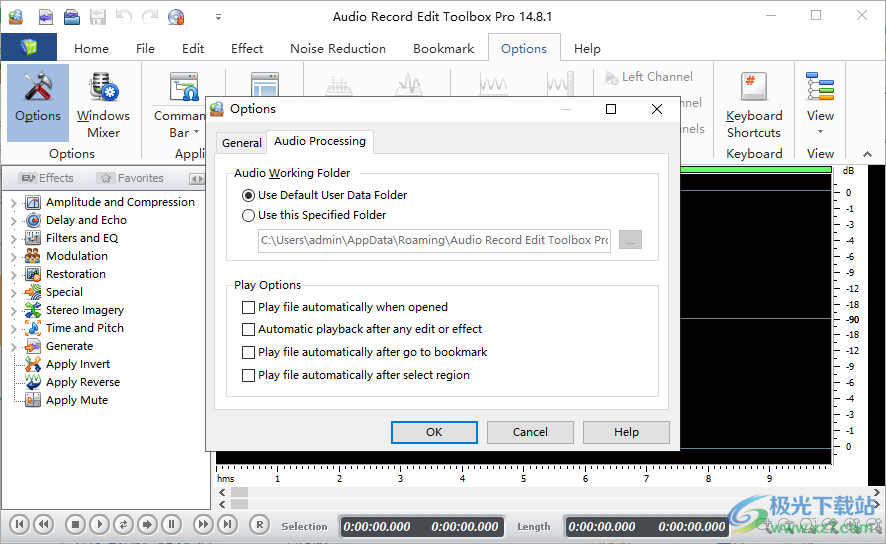Expand the Delay and Echo tree node
Screen dimensions: 886x544
click(14, 221)
